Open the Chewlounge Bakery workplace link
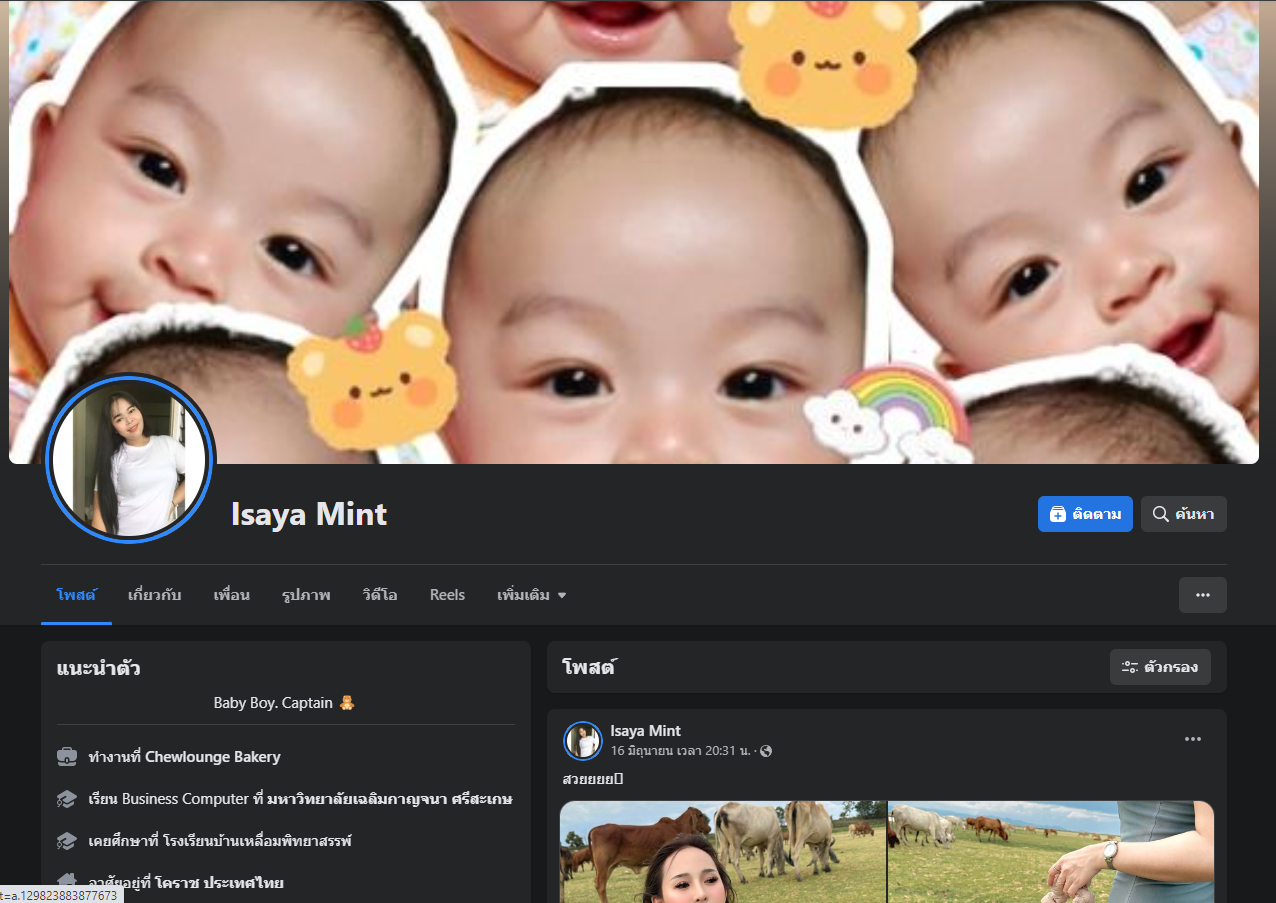 213,757
